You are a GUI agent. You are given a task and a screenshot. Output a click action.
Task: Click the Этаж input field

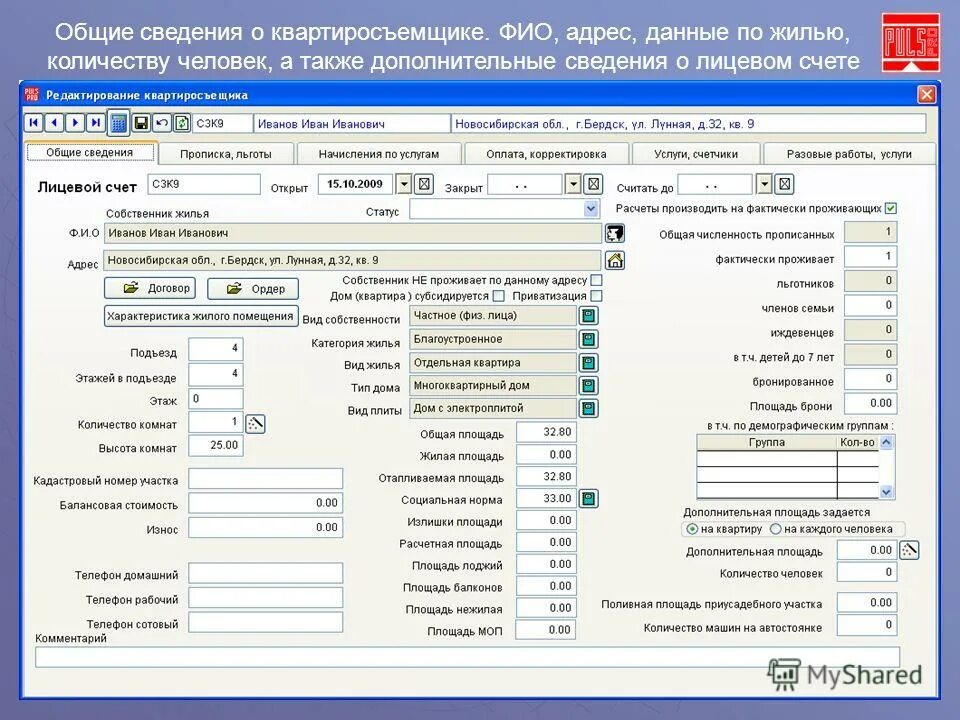point(216,399)
